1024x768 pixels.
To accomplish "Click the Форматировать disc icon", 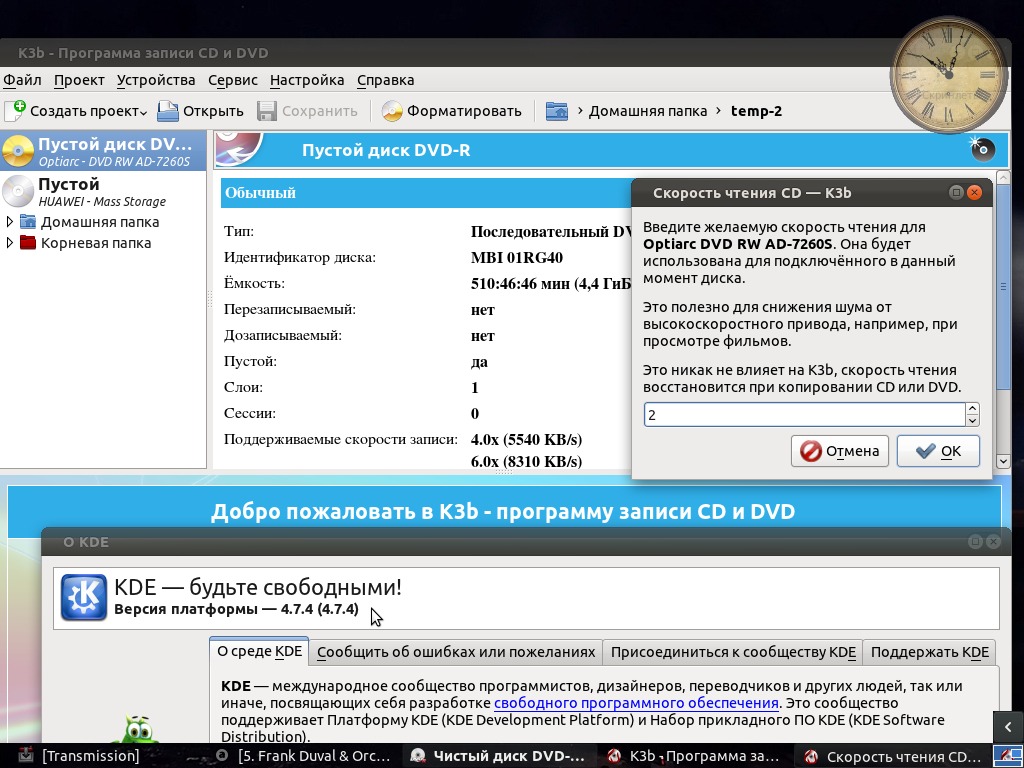I will [x=392, y=111].
